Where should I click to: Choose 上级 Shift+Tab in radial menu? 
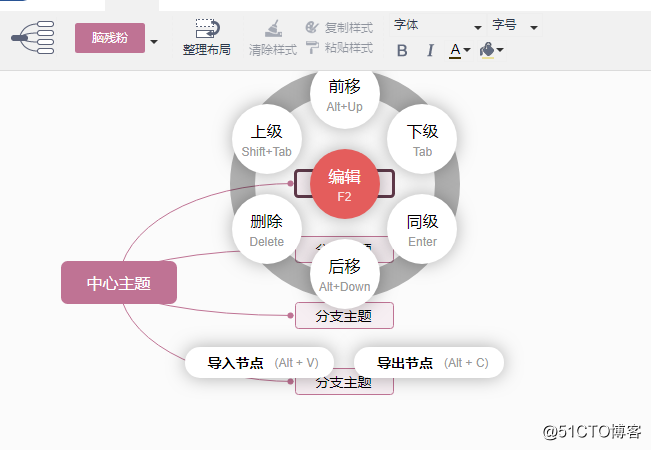tap(267, 139)
